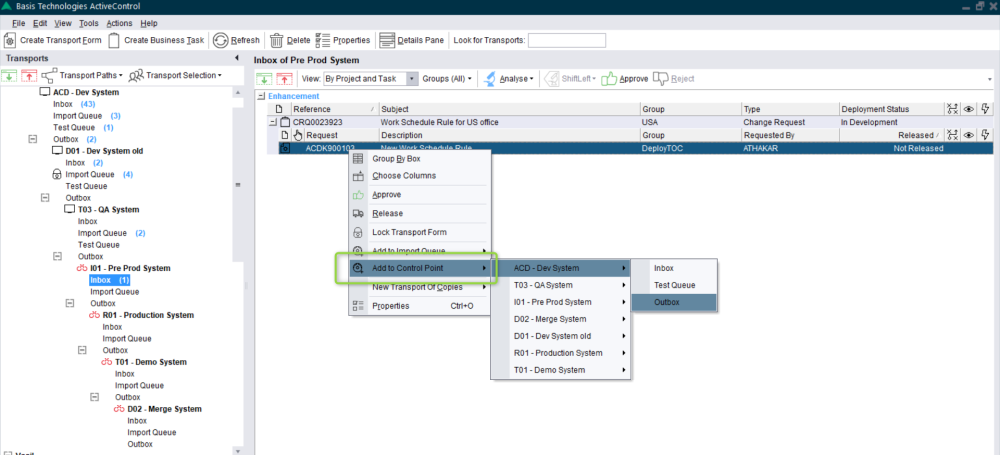The width and height of the screenshot is (1000, 455).
Task: Select T01 - Demo System in tree
Action: click(151, 362)
